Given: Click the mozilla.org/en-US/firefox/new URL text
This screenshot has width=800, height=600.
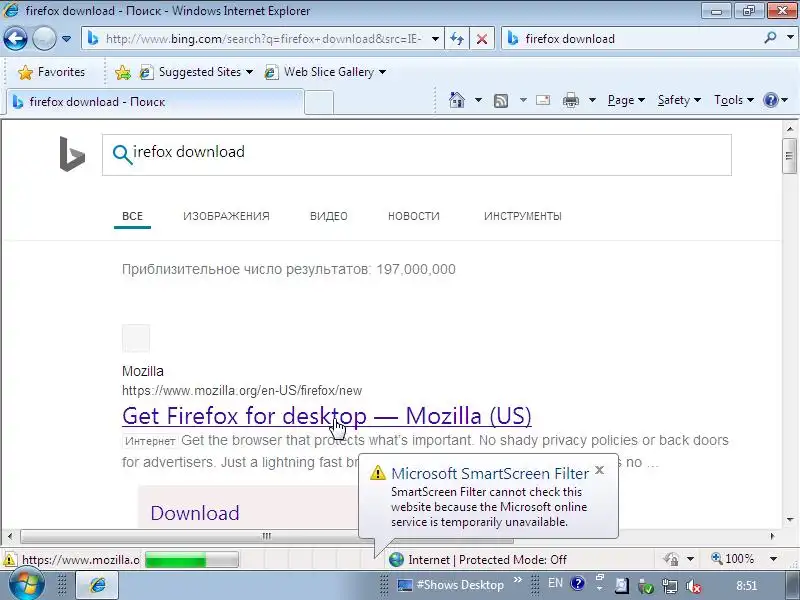Looking at the screenshot, I should coord(242,391).
